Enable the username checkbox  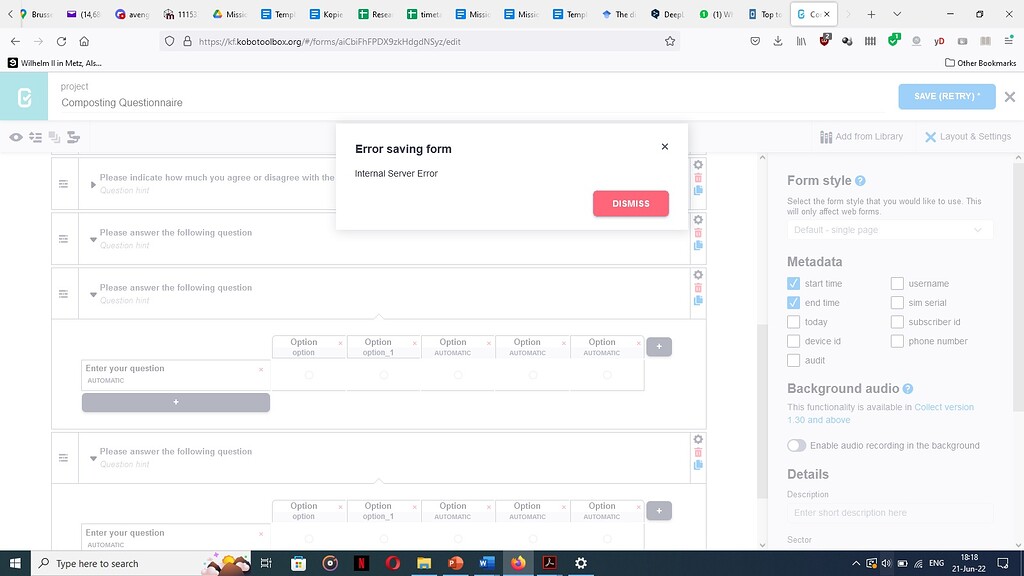(x=897, y=283)
